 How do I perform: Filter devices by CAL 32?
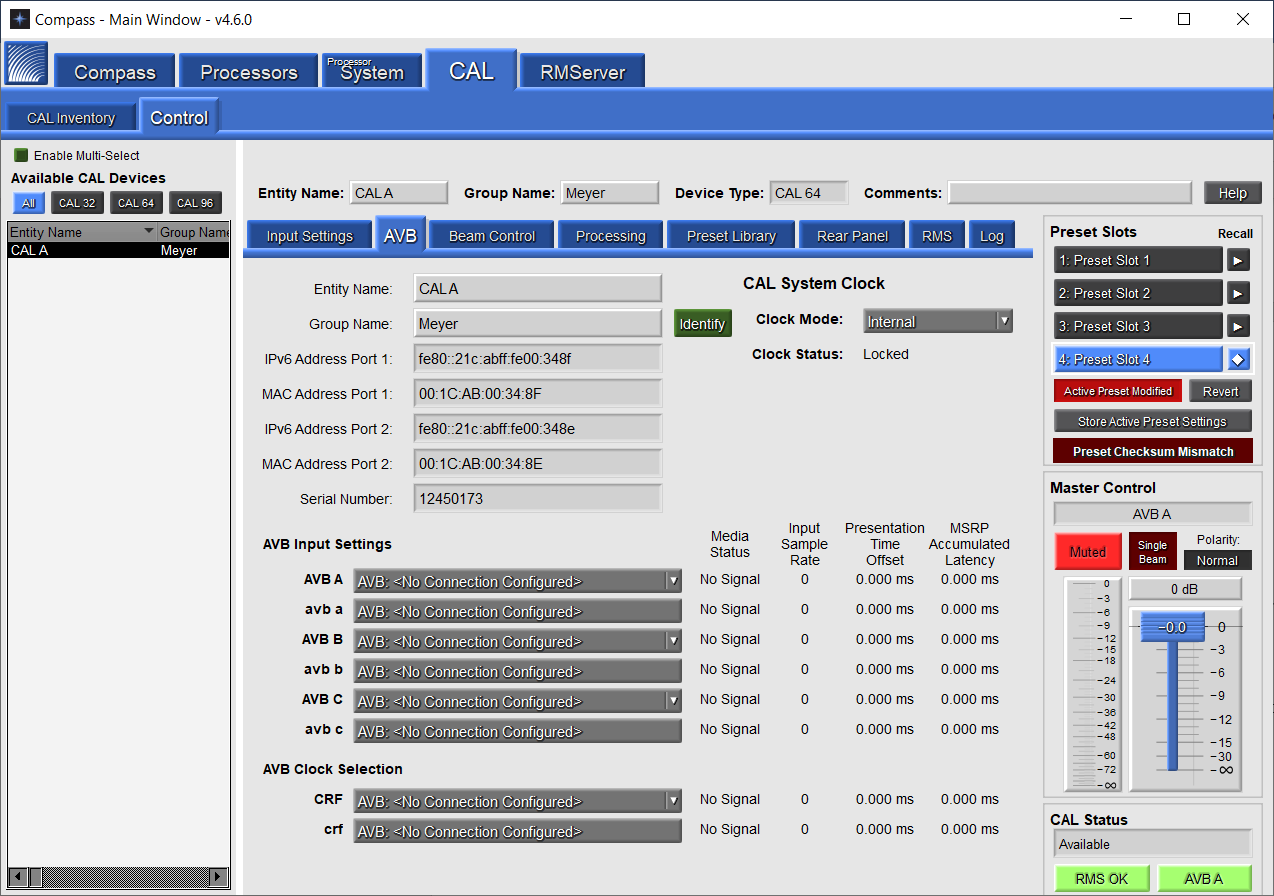click(77, 203)
